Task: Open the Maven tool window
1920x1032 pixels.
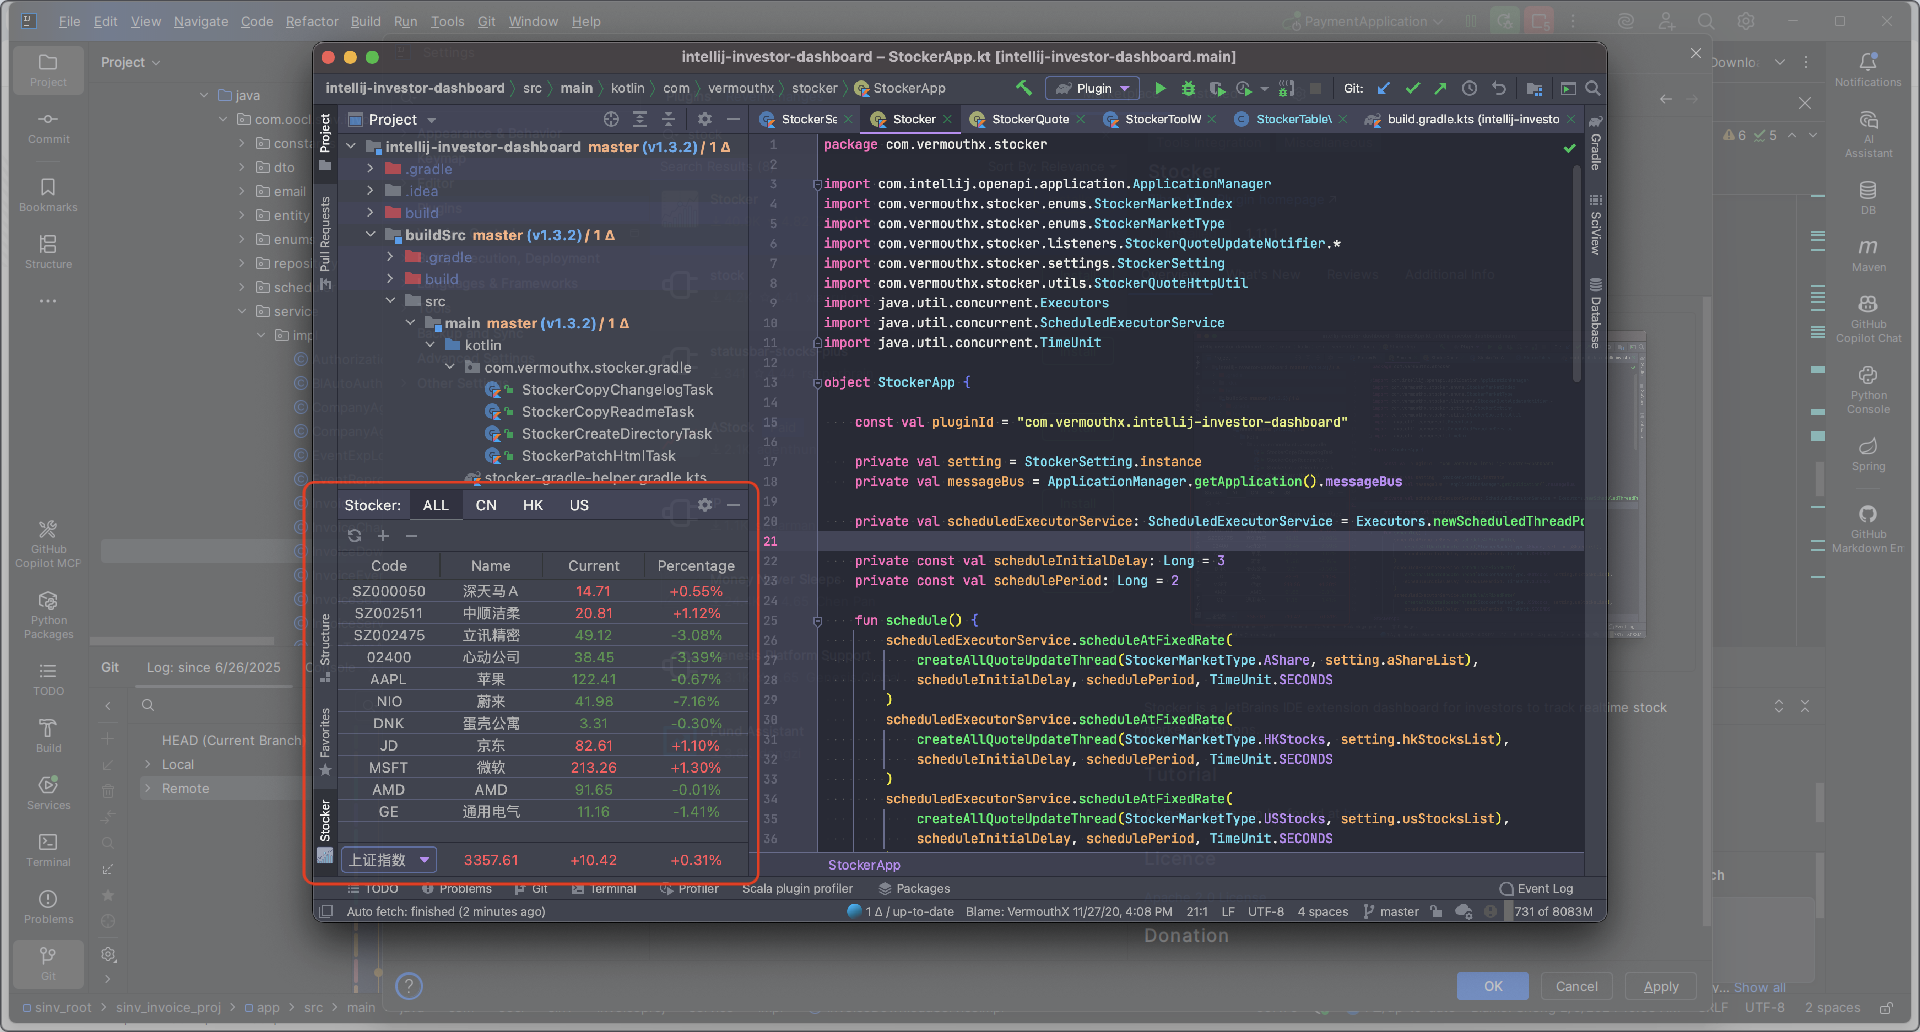Action: (1868, 255)
